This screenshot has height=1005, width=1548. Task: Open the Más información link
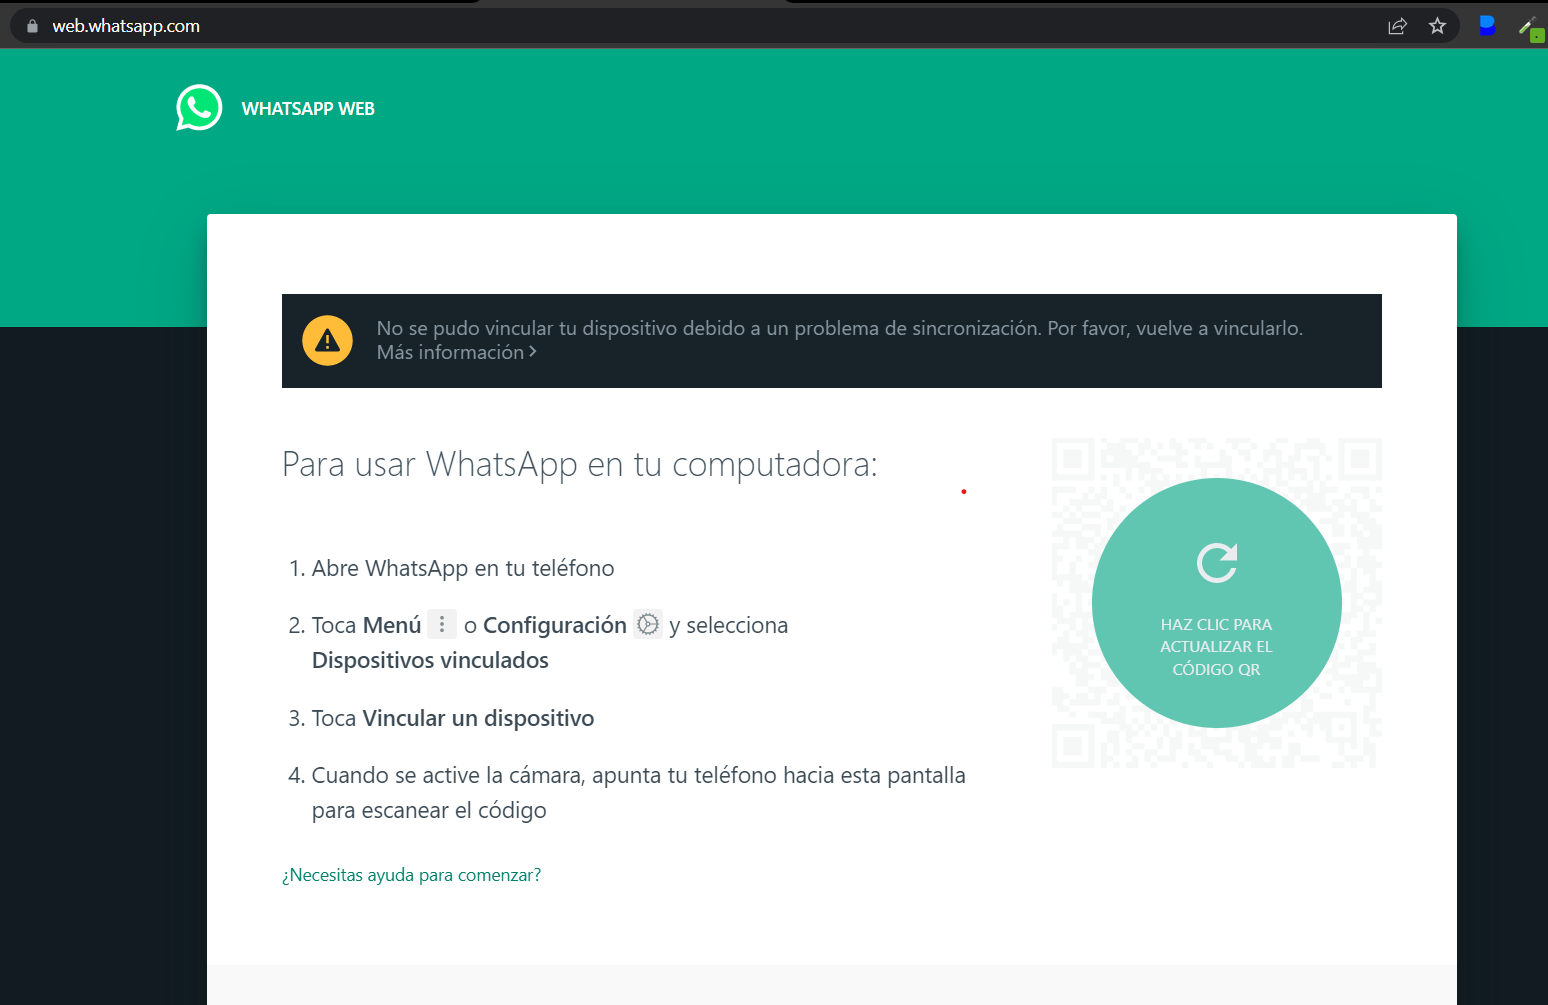(x=457, y=352)
